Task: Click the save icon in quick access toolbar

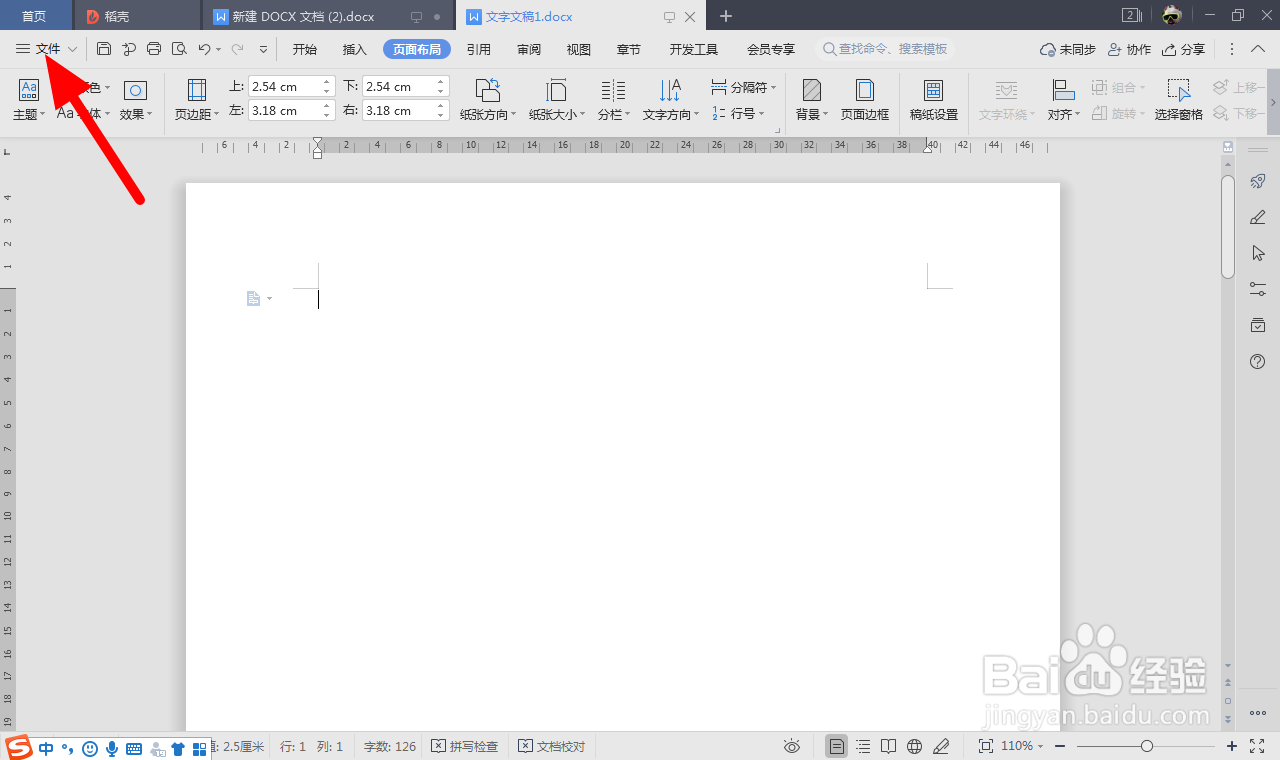Action: (x=104, y=49)
